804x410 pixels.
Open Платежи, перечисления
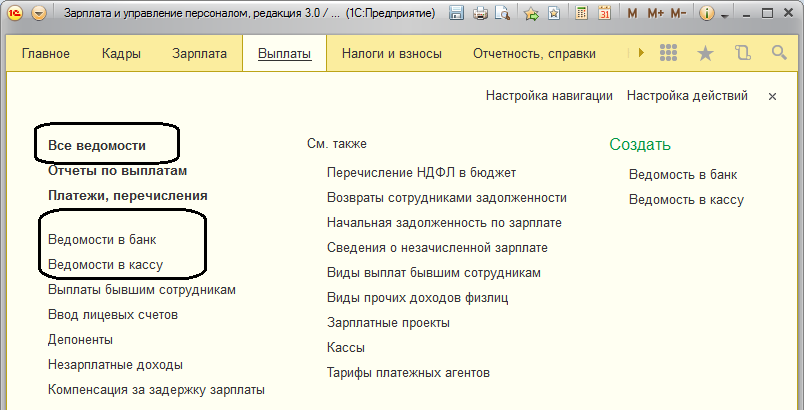(x=128, y=196)
